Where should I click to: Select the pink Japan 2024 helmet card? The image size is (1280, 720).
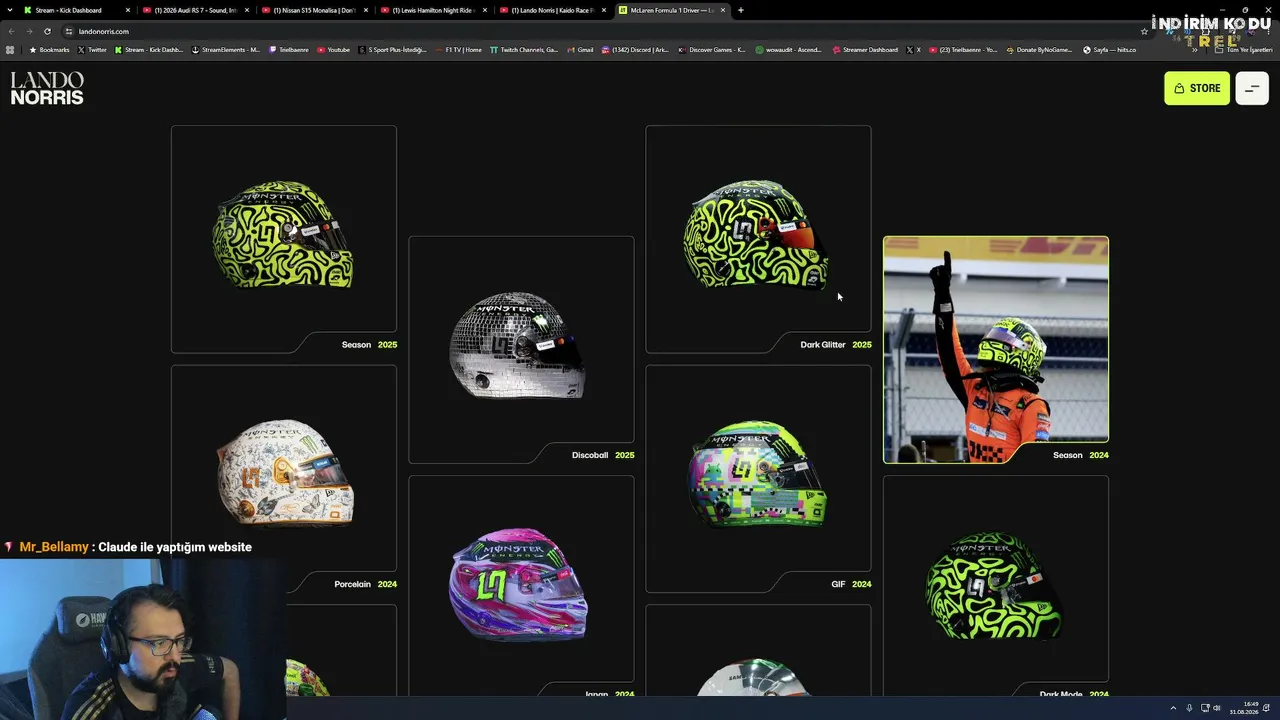pyautogui.click(x=521, y=586)
